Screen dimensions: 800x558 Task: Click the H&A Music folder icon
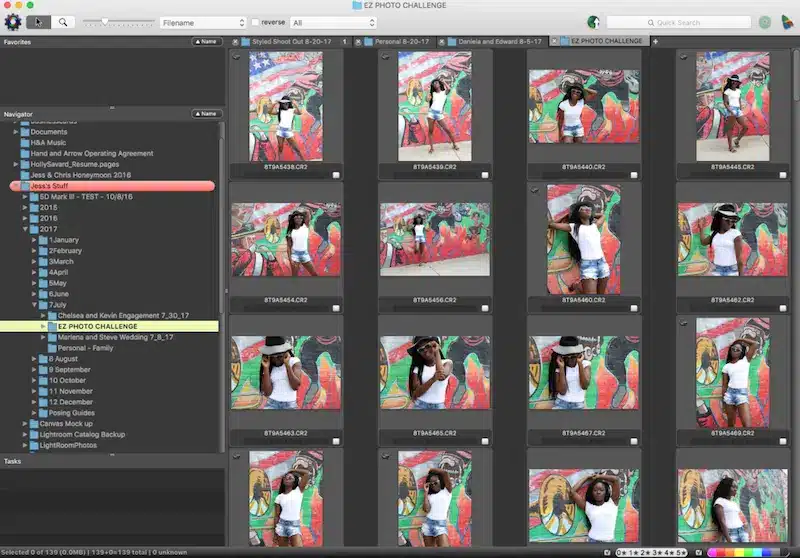25,142
